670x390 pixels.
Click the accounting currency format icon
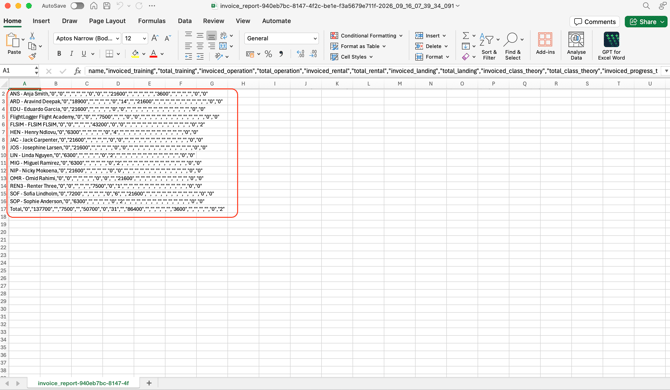point(250,54)
